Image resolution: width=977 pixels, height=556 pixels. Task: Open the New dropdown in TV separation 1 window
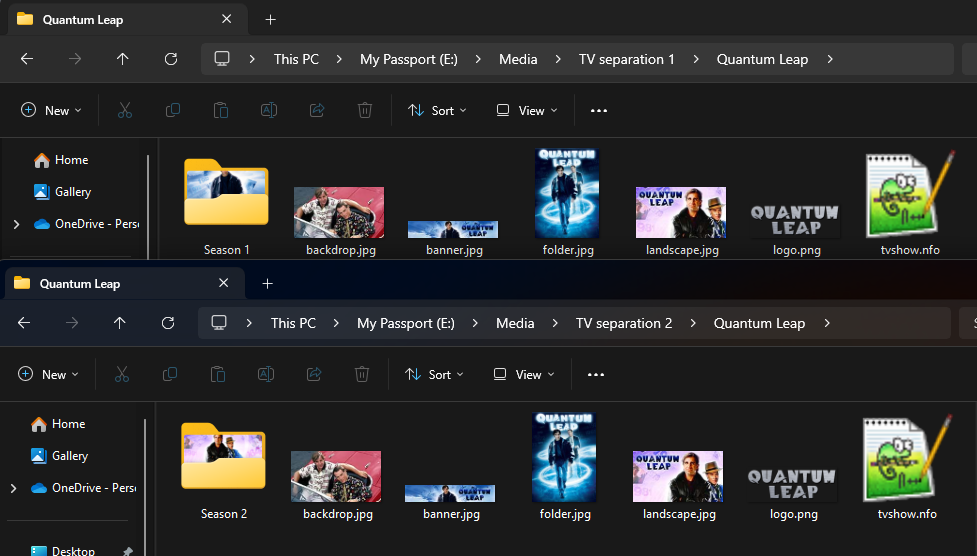(x=51, y=110)
